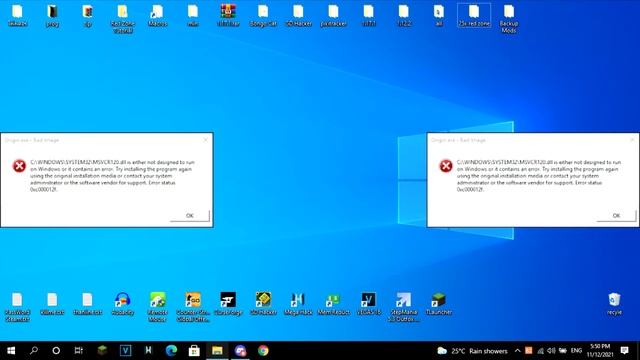Select the pixitracker desktop file
640x360 pixels.
[333, 16]
